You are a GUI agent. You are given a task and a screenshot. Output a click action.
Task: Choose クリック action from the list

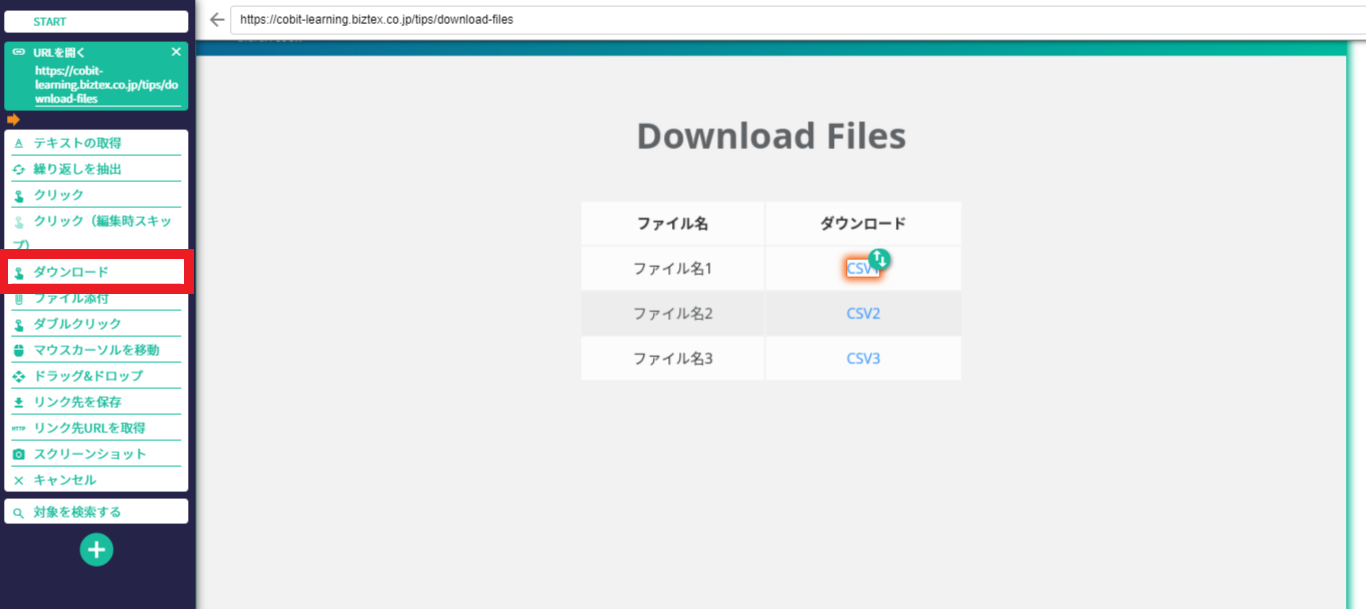pos(96,195)
